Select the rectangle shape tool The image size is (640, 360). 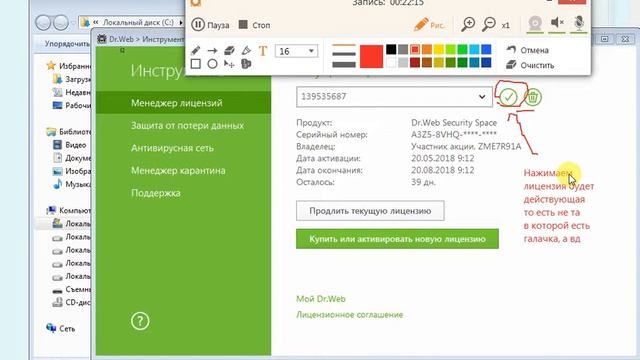pyautogui.click(x=196, y=64)
